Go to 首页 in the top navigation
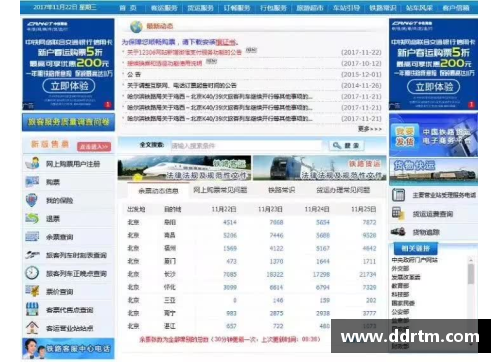500x362 pixels. [x=128, y=8]
